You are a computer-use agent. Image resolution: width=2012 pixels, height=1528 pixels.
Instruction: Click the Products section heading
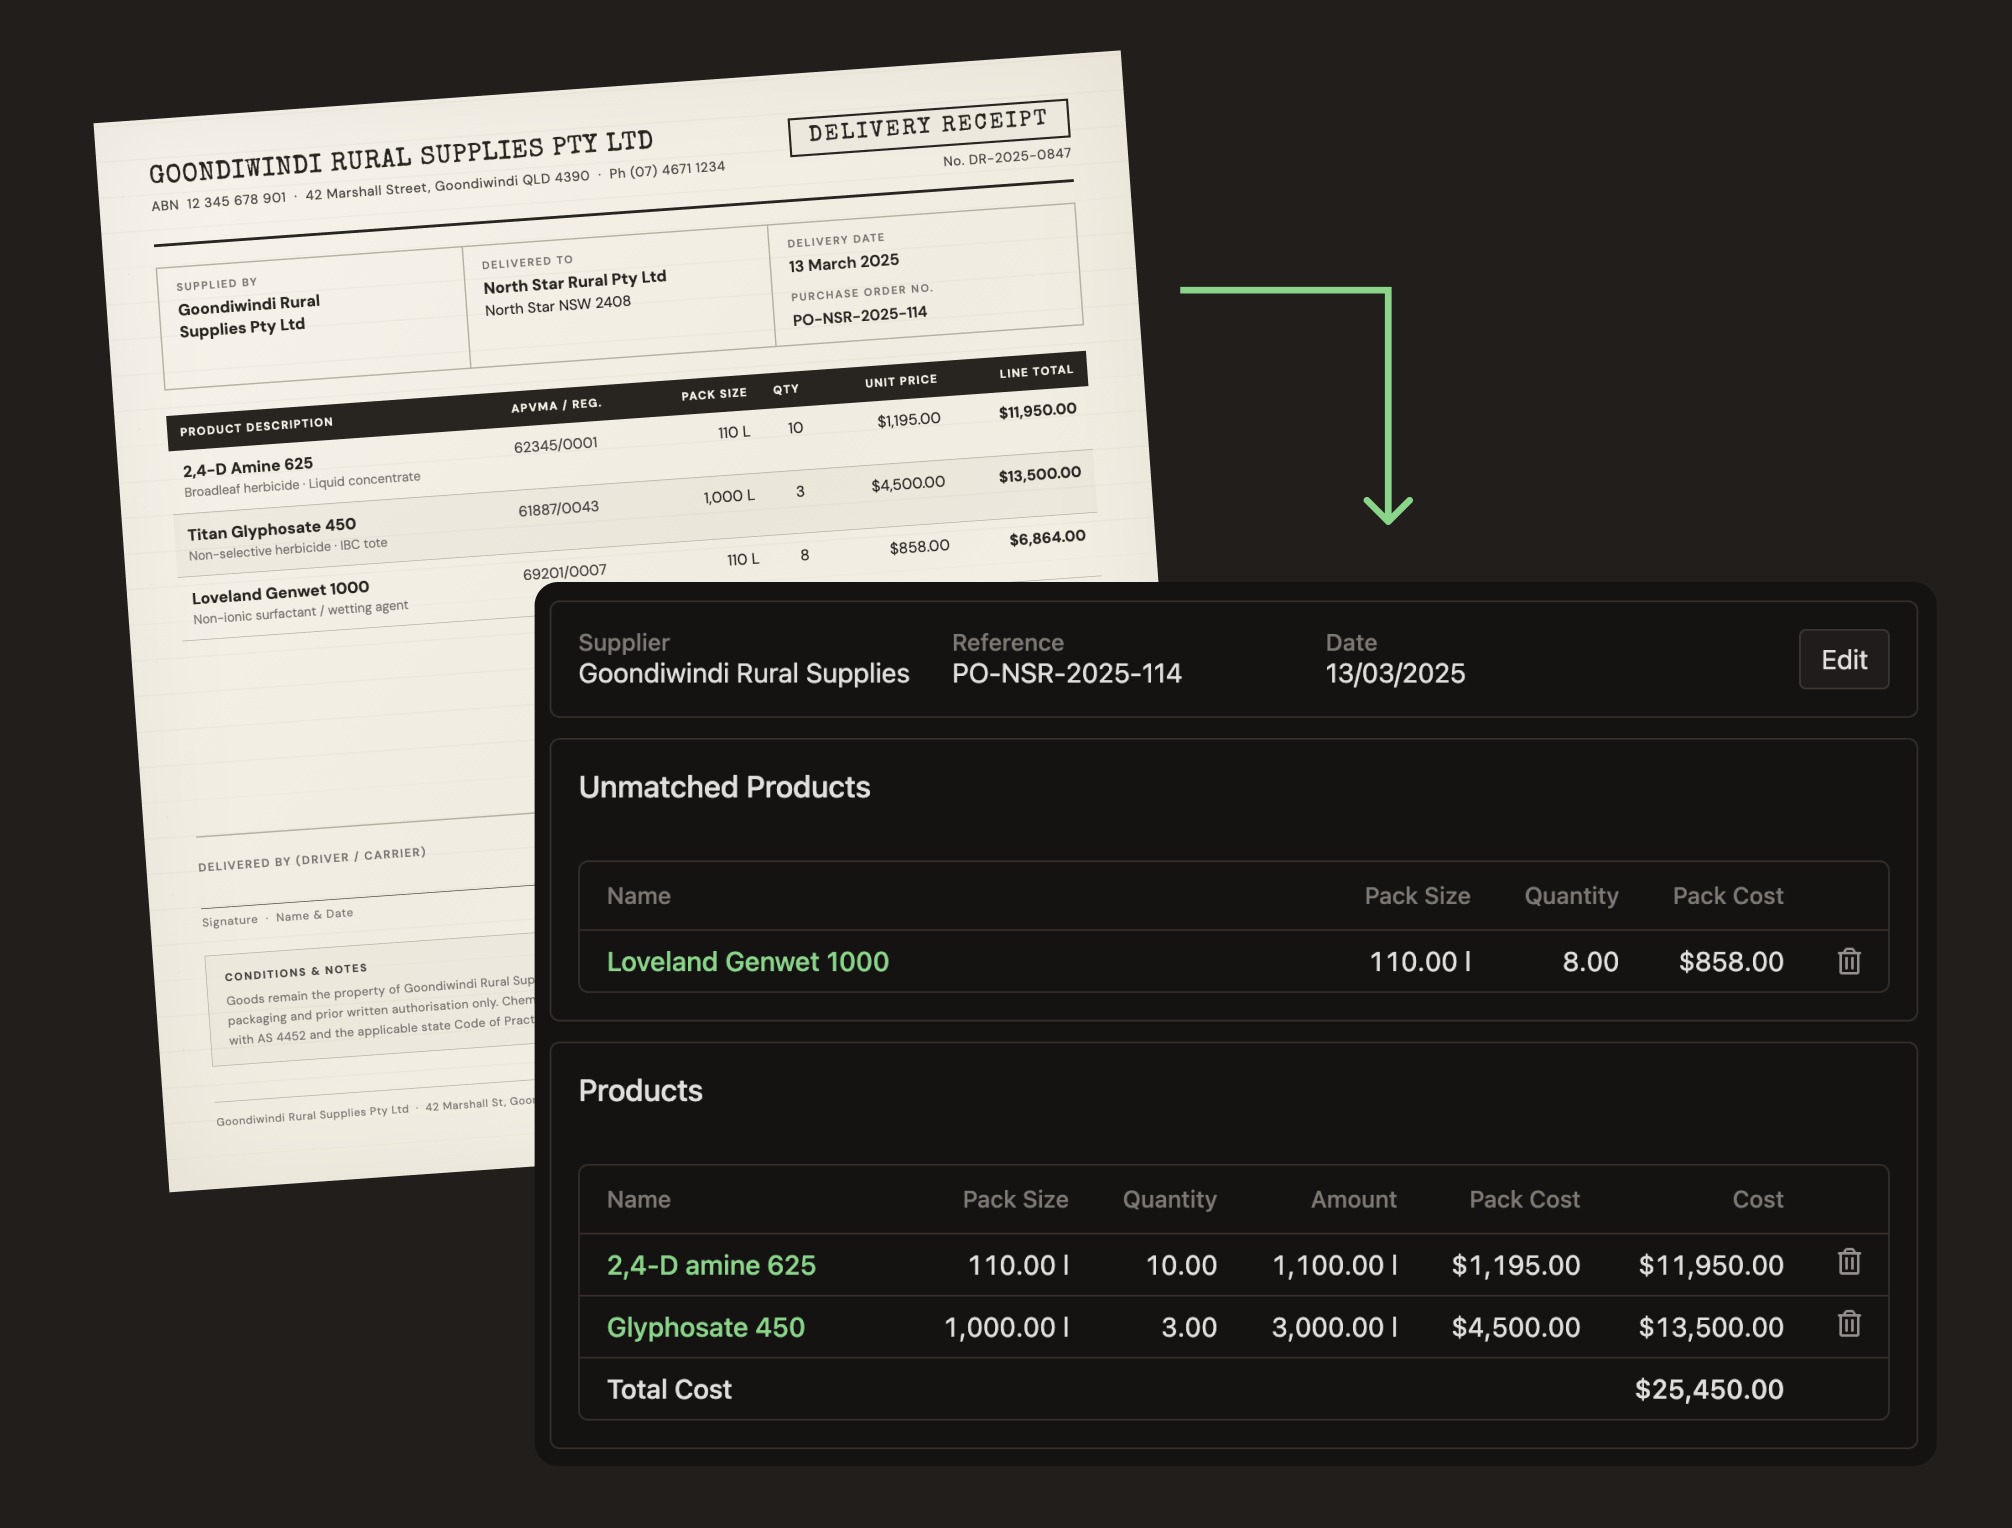tap(641, 1091)
